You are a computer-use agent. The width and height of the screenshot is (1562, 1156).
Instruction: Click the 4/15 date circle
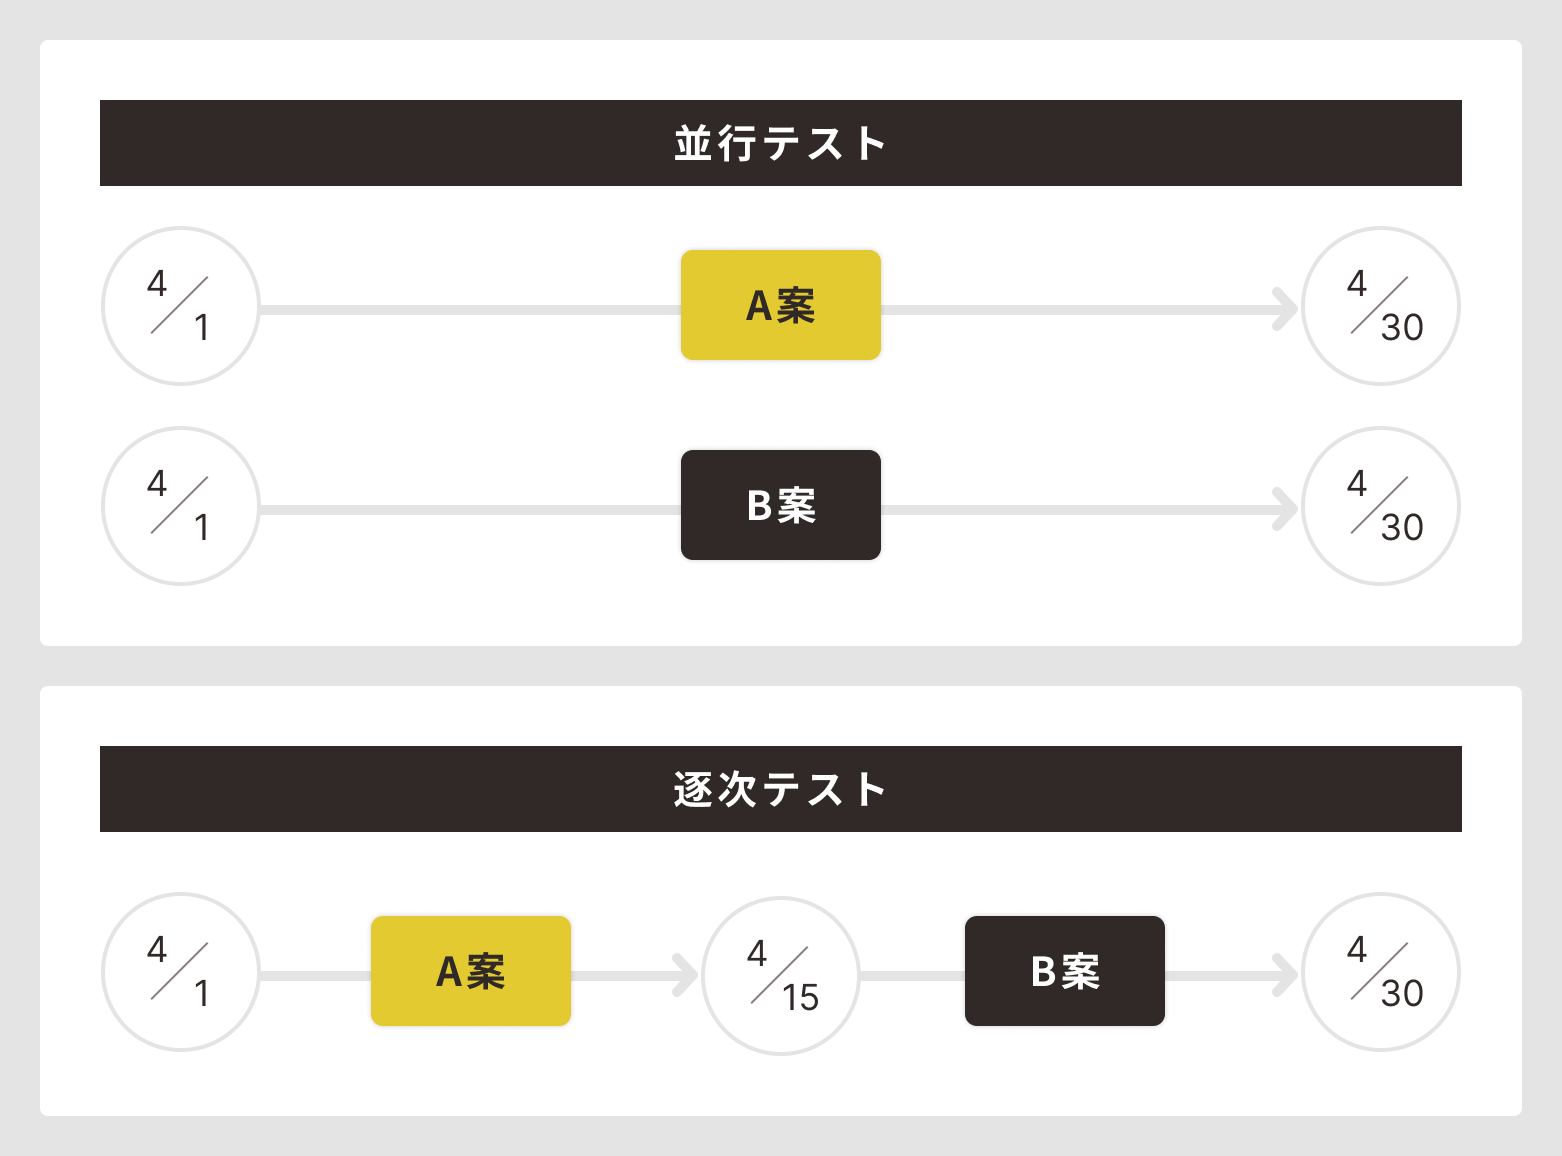781,975
